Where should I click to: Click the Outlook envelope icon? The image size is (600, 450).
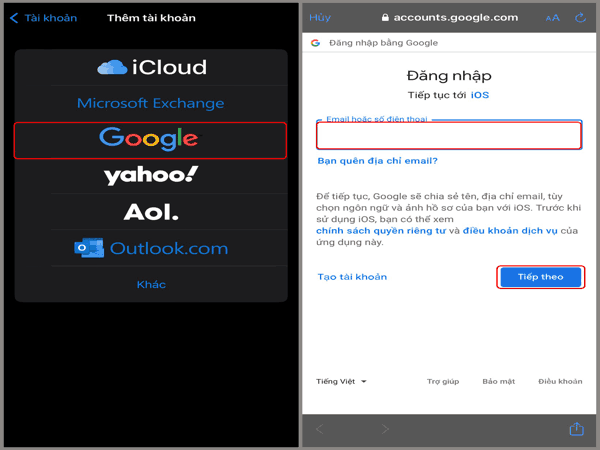click(x=89, y=248)
